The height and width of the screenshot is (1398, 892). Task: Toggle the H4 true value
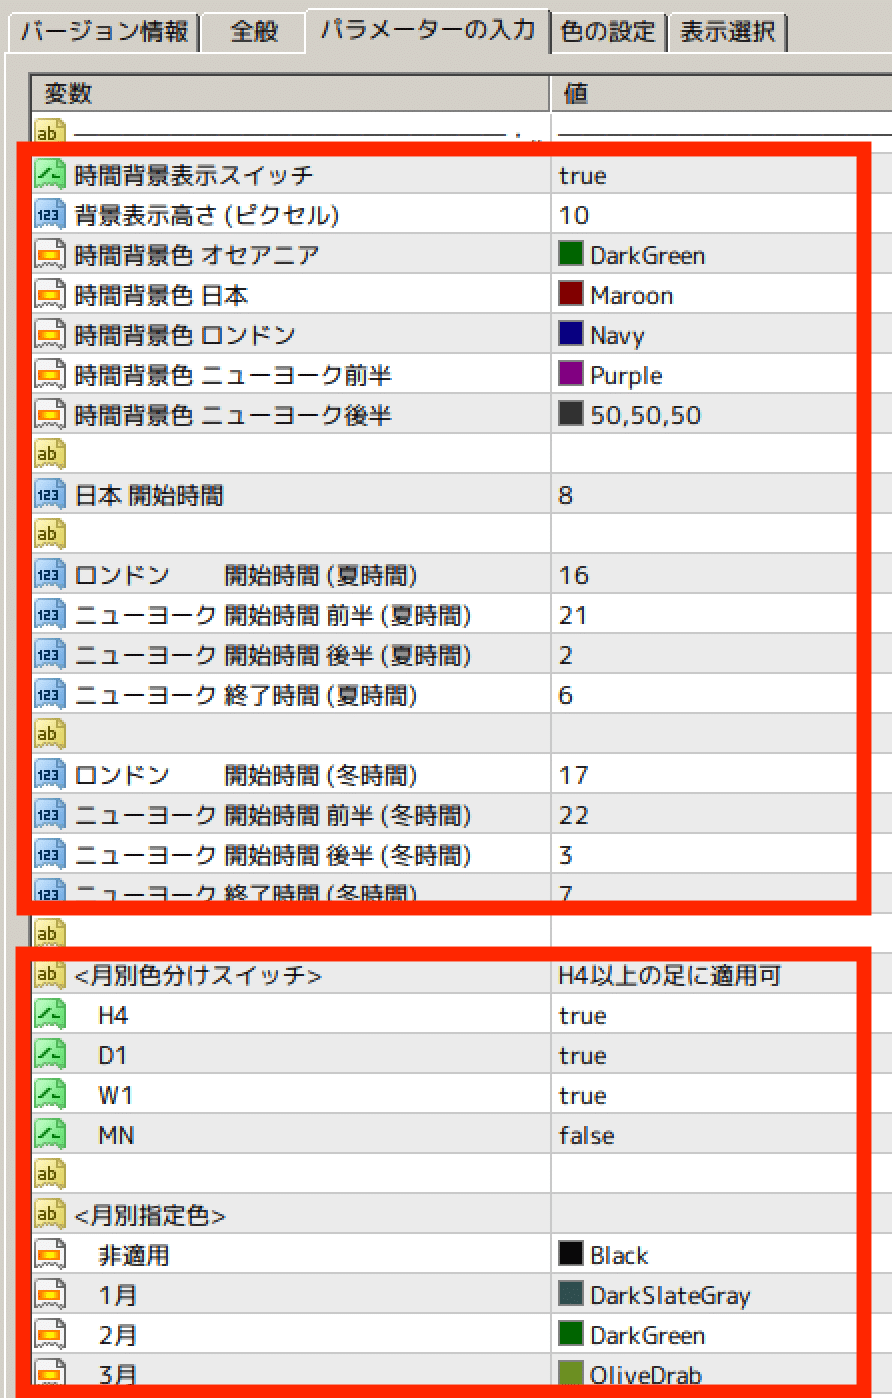pos(583,1016)
